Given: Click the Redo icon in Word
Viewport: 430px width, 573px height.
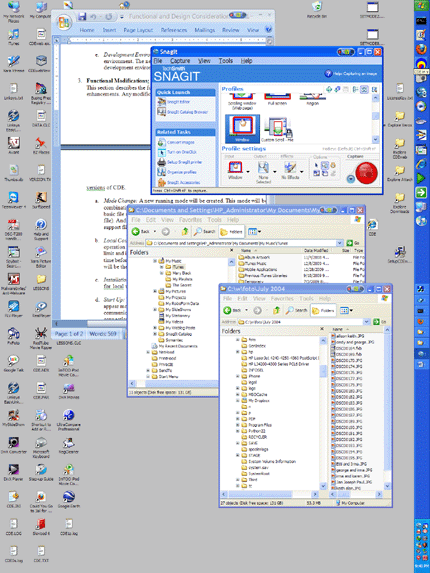Looking at the screenshot, I should point(109,17).
